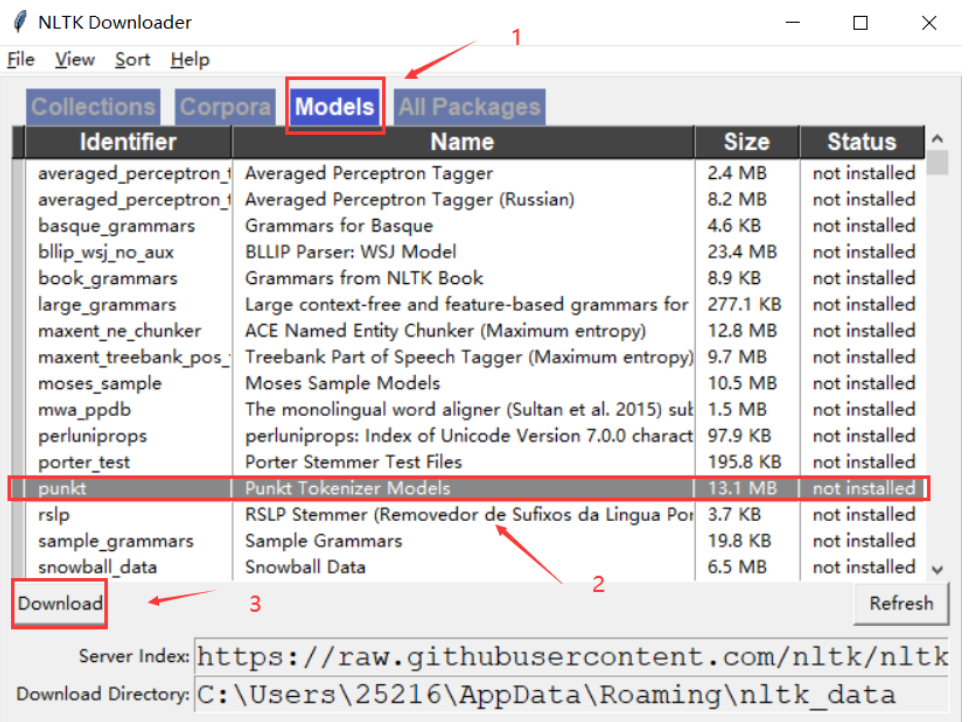Screen dimensions: 970x722
Task: Switch to the Collections tab
Action: tap(93, 107)
